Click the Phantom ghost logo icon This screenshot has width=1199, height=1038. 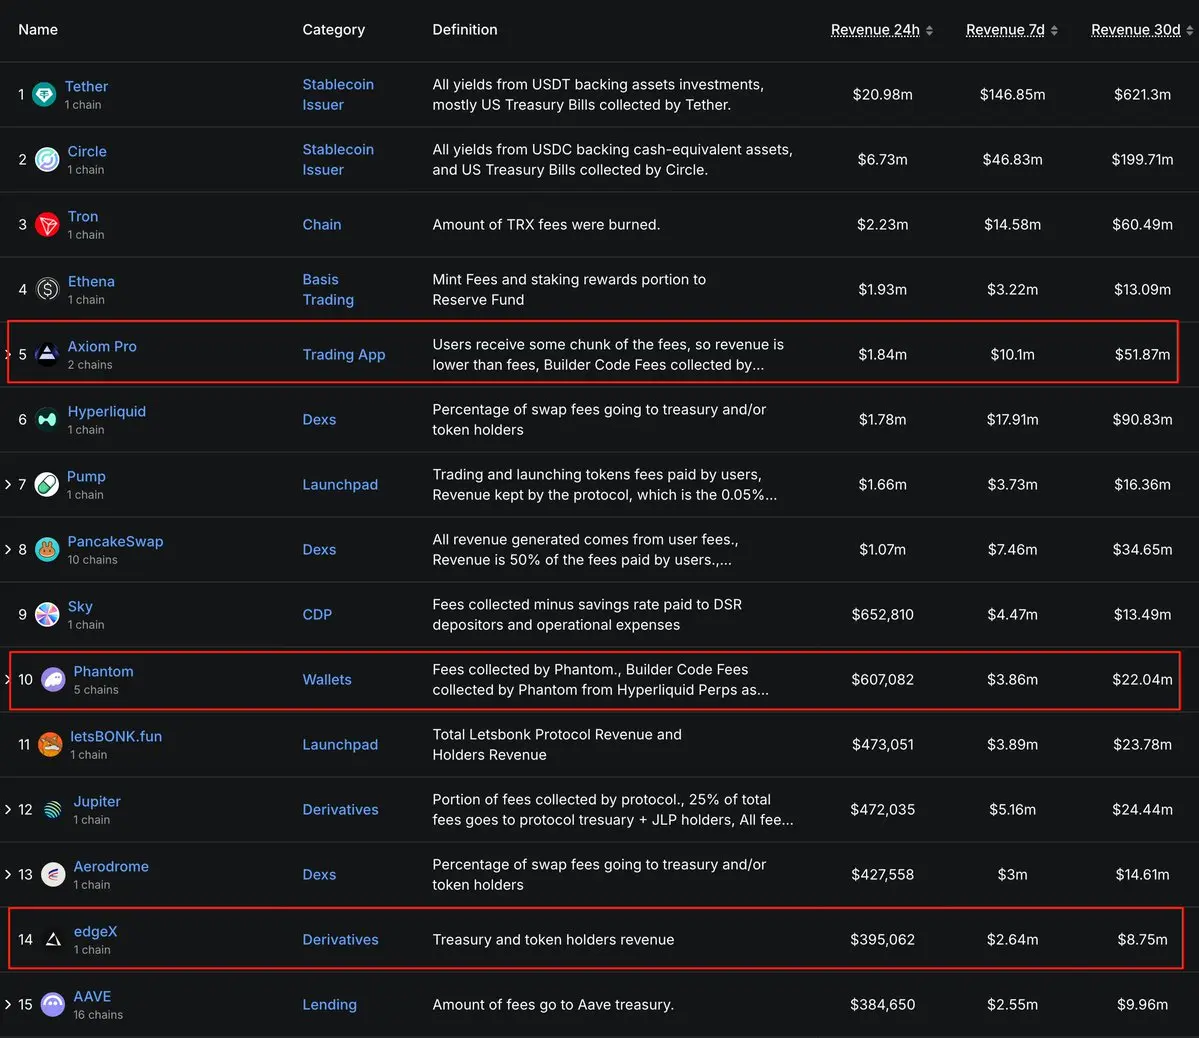click(53, 679)
